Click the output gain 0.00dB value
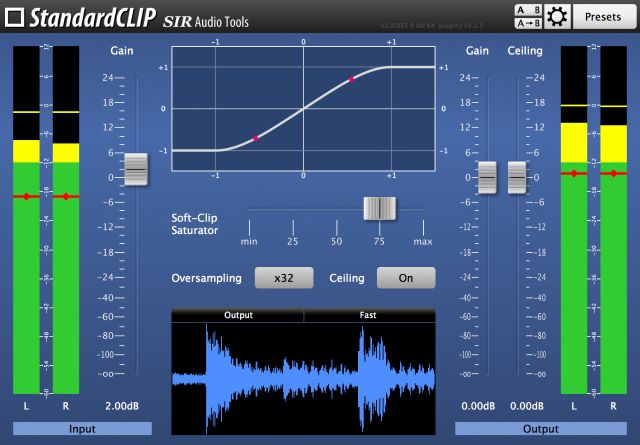 (478, 406)
